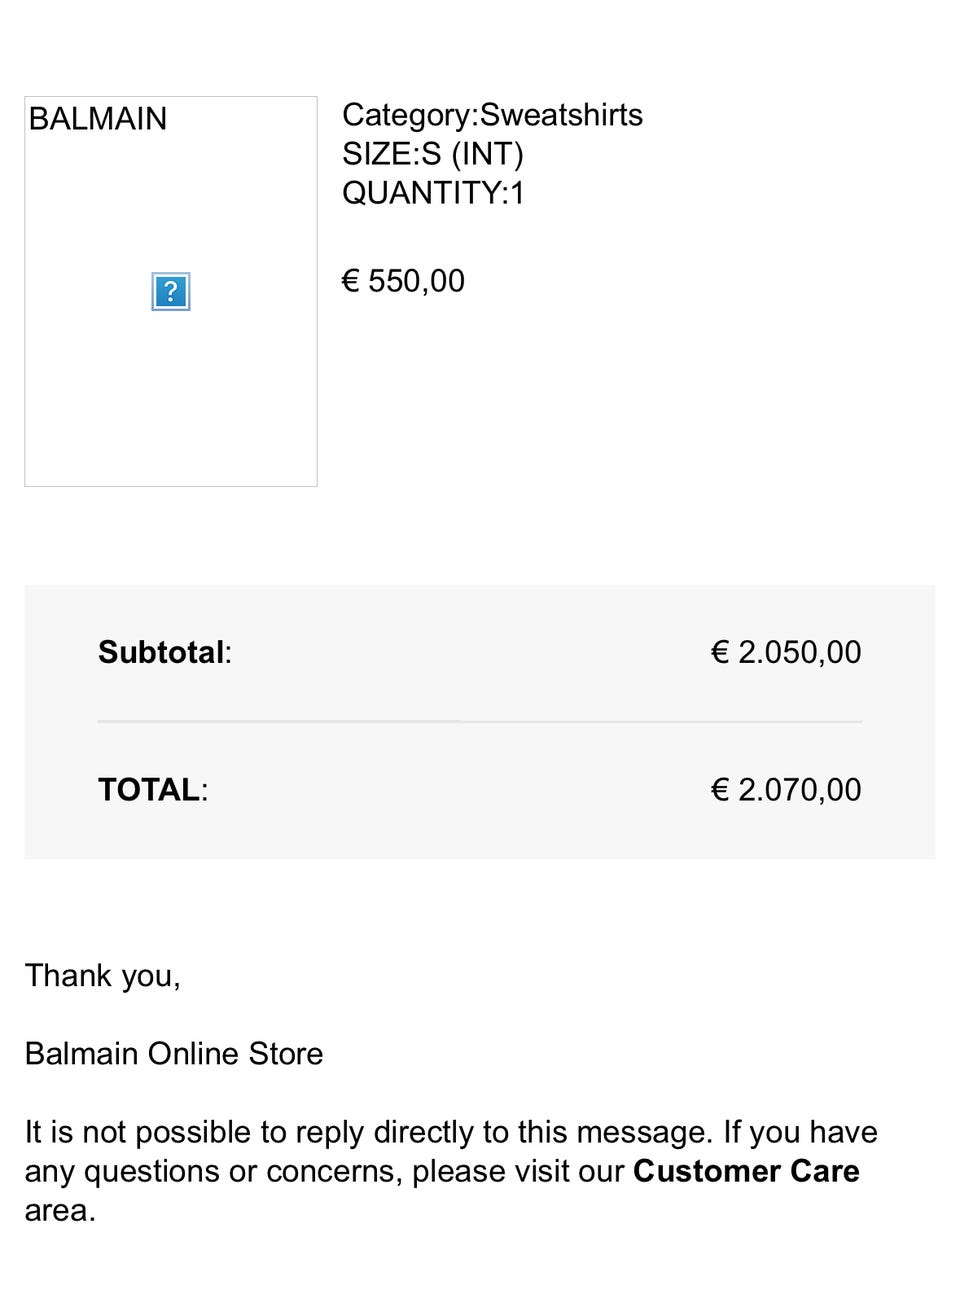Click the SIZE:S (INT) line
This screenshot has width=960, height=1294.
(432, 154)
